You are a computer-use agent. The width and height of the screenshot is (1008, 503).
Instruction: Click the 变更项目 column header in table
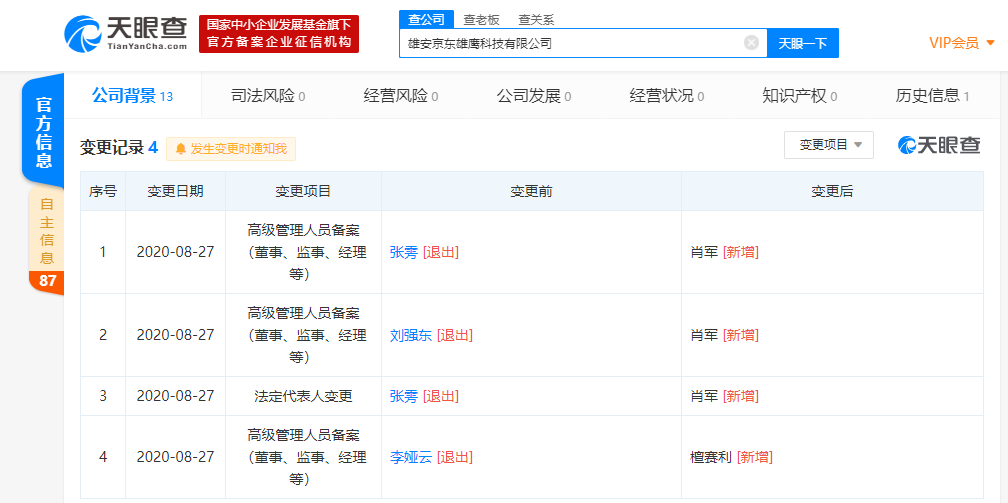pos(303,191)
